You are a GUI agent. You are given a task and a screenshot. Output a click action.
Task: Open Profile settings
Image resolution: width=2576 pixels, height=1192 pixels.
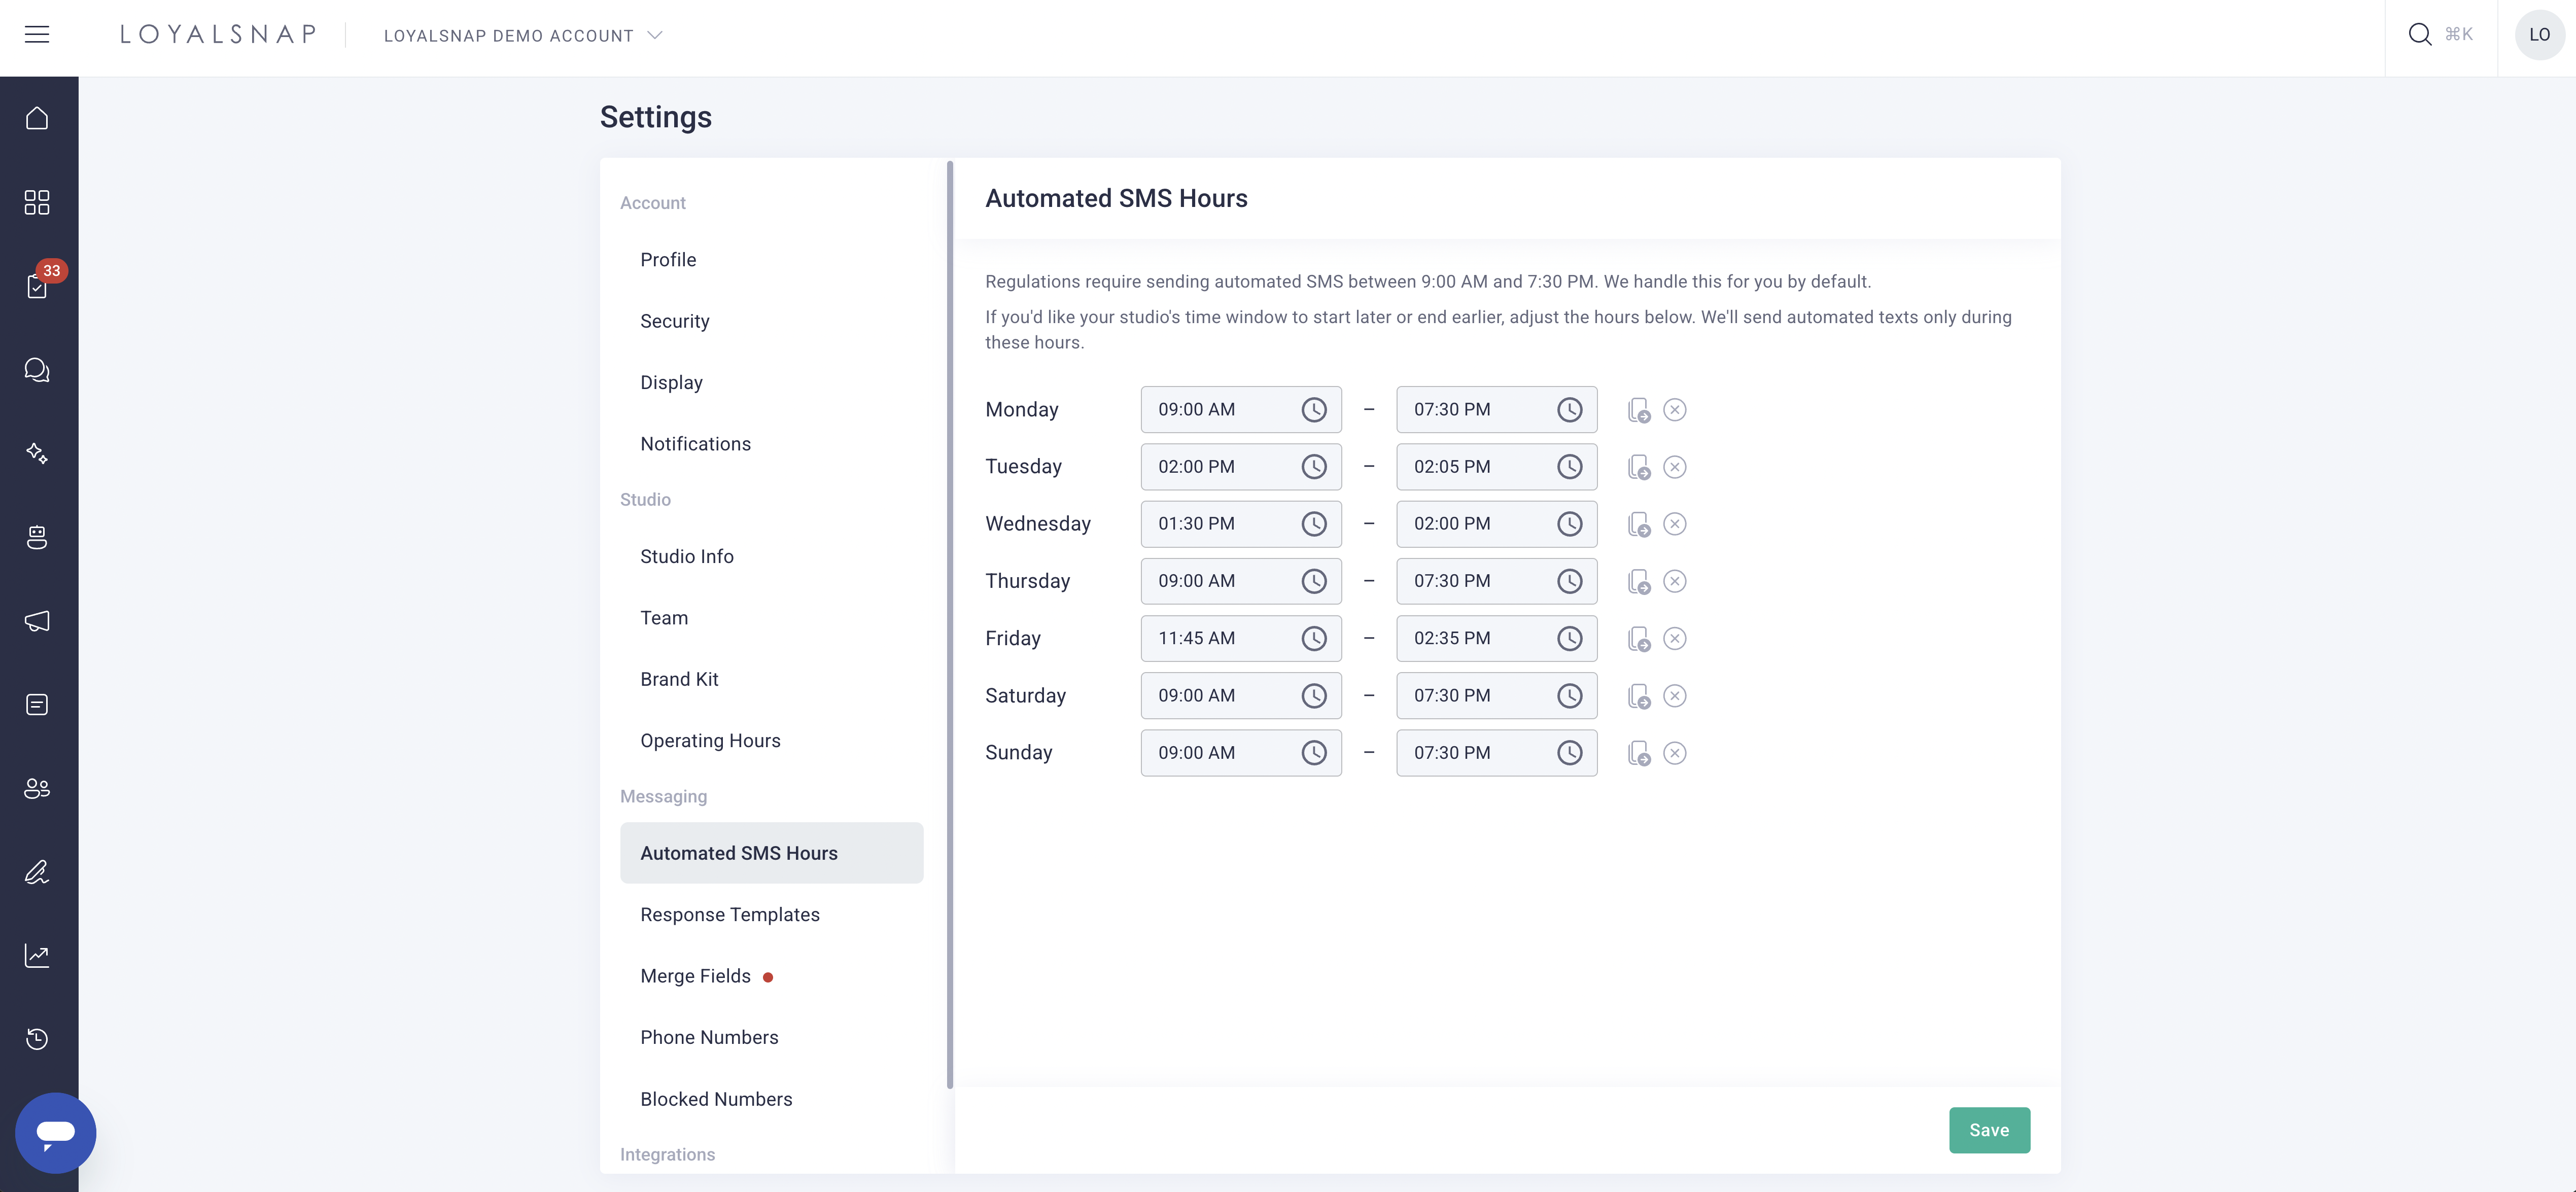coord(771,260)
